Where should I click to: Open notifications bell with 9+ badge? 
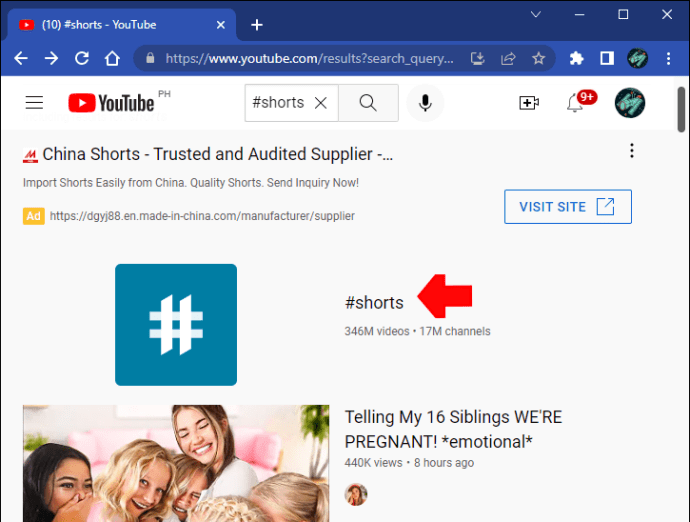pyautogui.click(x=576, y=102)
